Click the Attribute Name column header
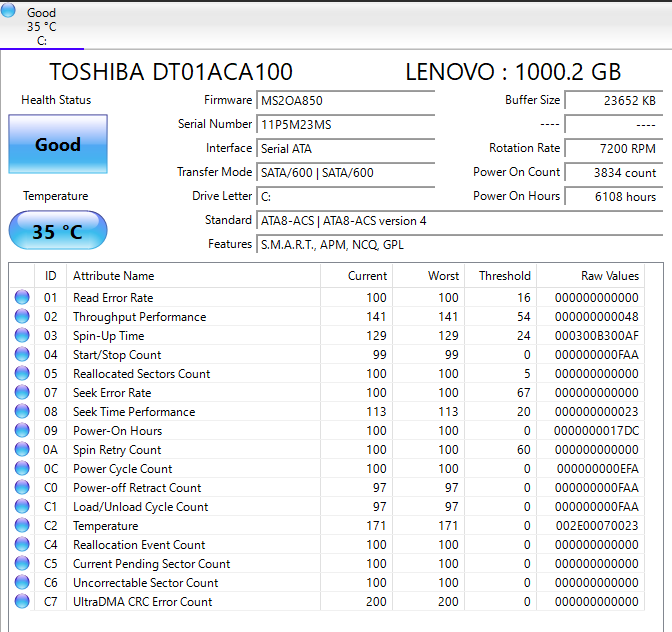 point(193,276)
